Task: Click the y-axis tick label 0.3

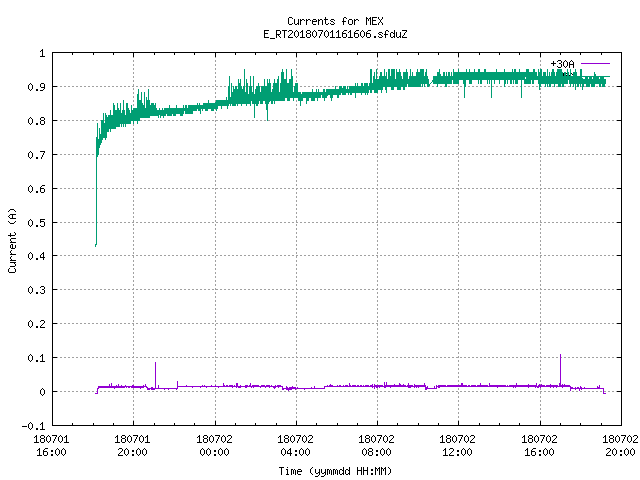Action: point(36,290)
